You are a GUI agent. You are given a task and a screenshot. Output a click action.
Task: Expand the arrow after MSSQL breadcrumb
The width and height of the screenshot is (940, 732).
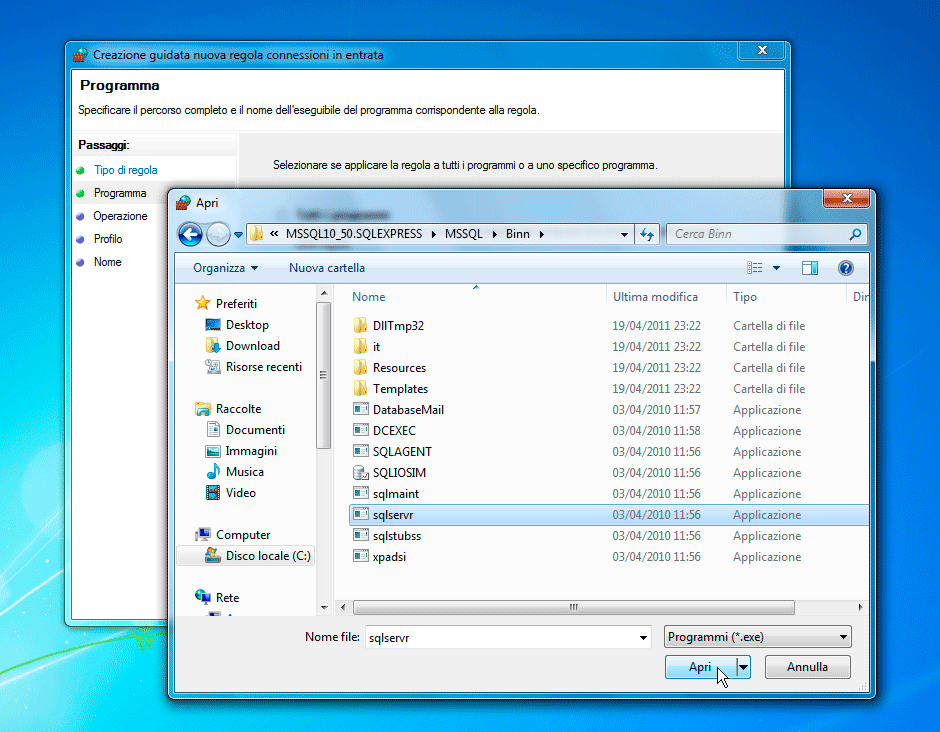pyautogui.click(x=495, y=234)
